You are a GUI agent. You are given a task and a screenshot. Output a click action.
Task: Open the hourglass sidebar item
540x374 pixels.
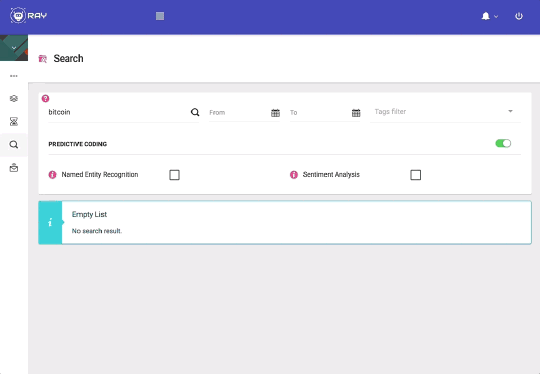tap(14, 121)
